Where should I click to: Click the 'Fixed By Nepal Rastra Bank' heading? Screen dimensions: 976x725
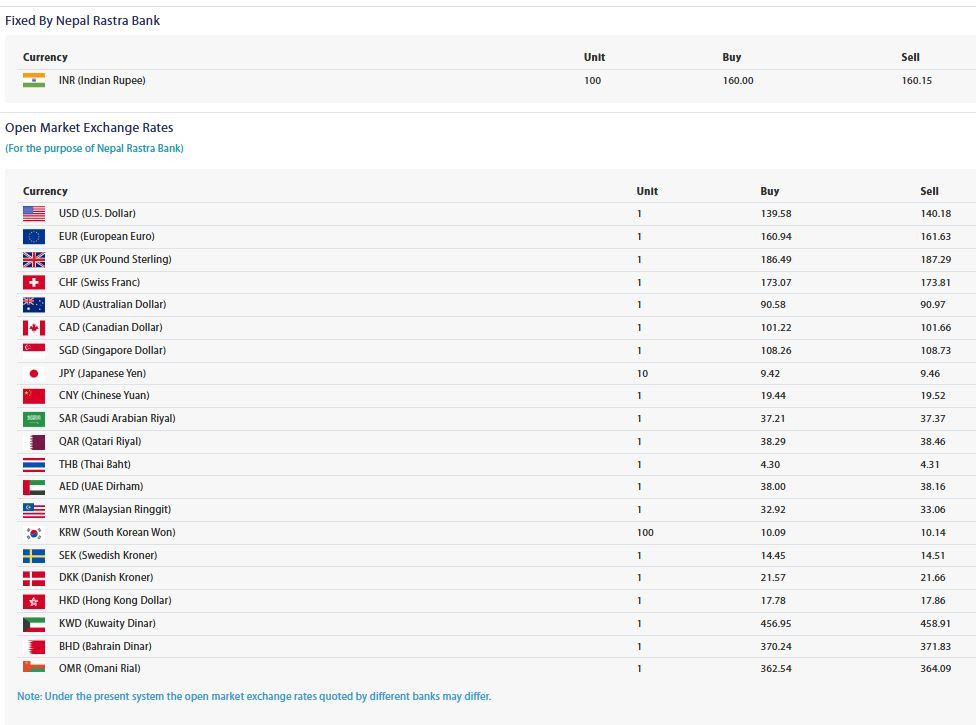click(x=82, y=21)
